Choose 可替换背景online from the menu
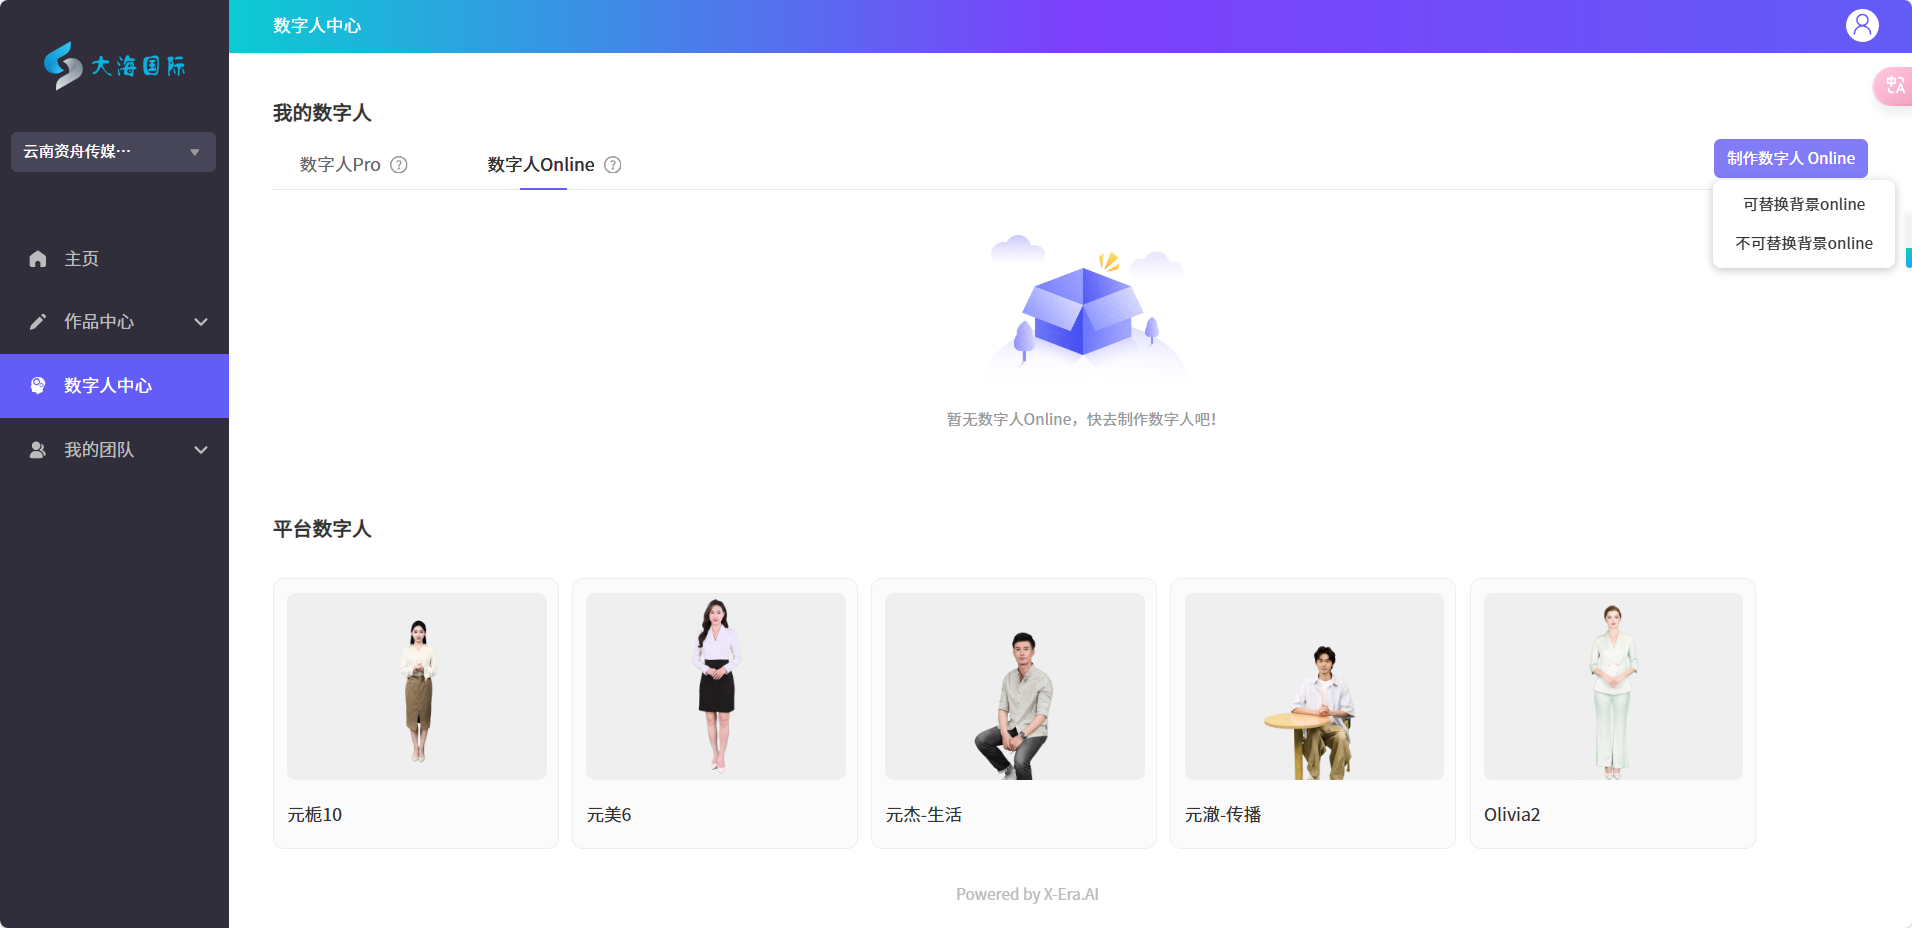This screenshot has width=1912, height=928. click(x=1803, y=204)
